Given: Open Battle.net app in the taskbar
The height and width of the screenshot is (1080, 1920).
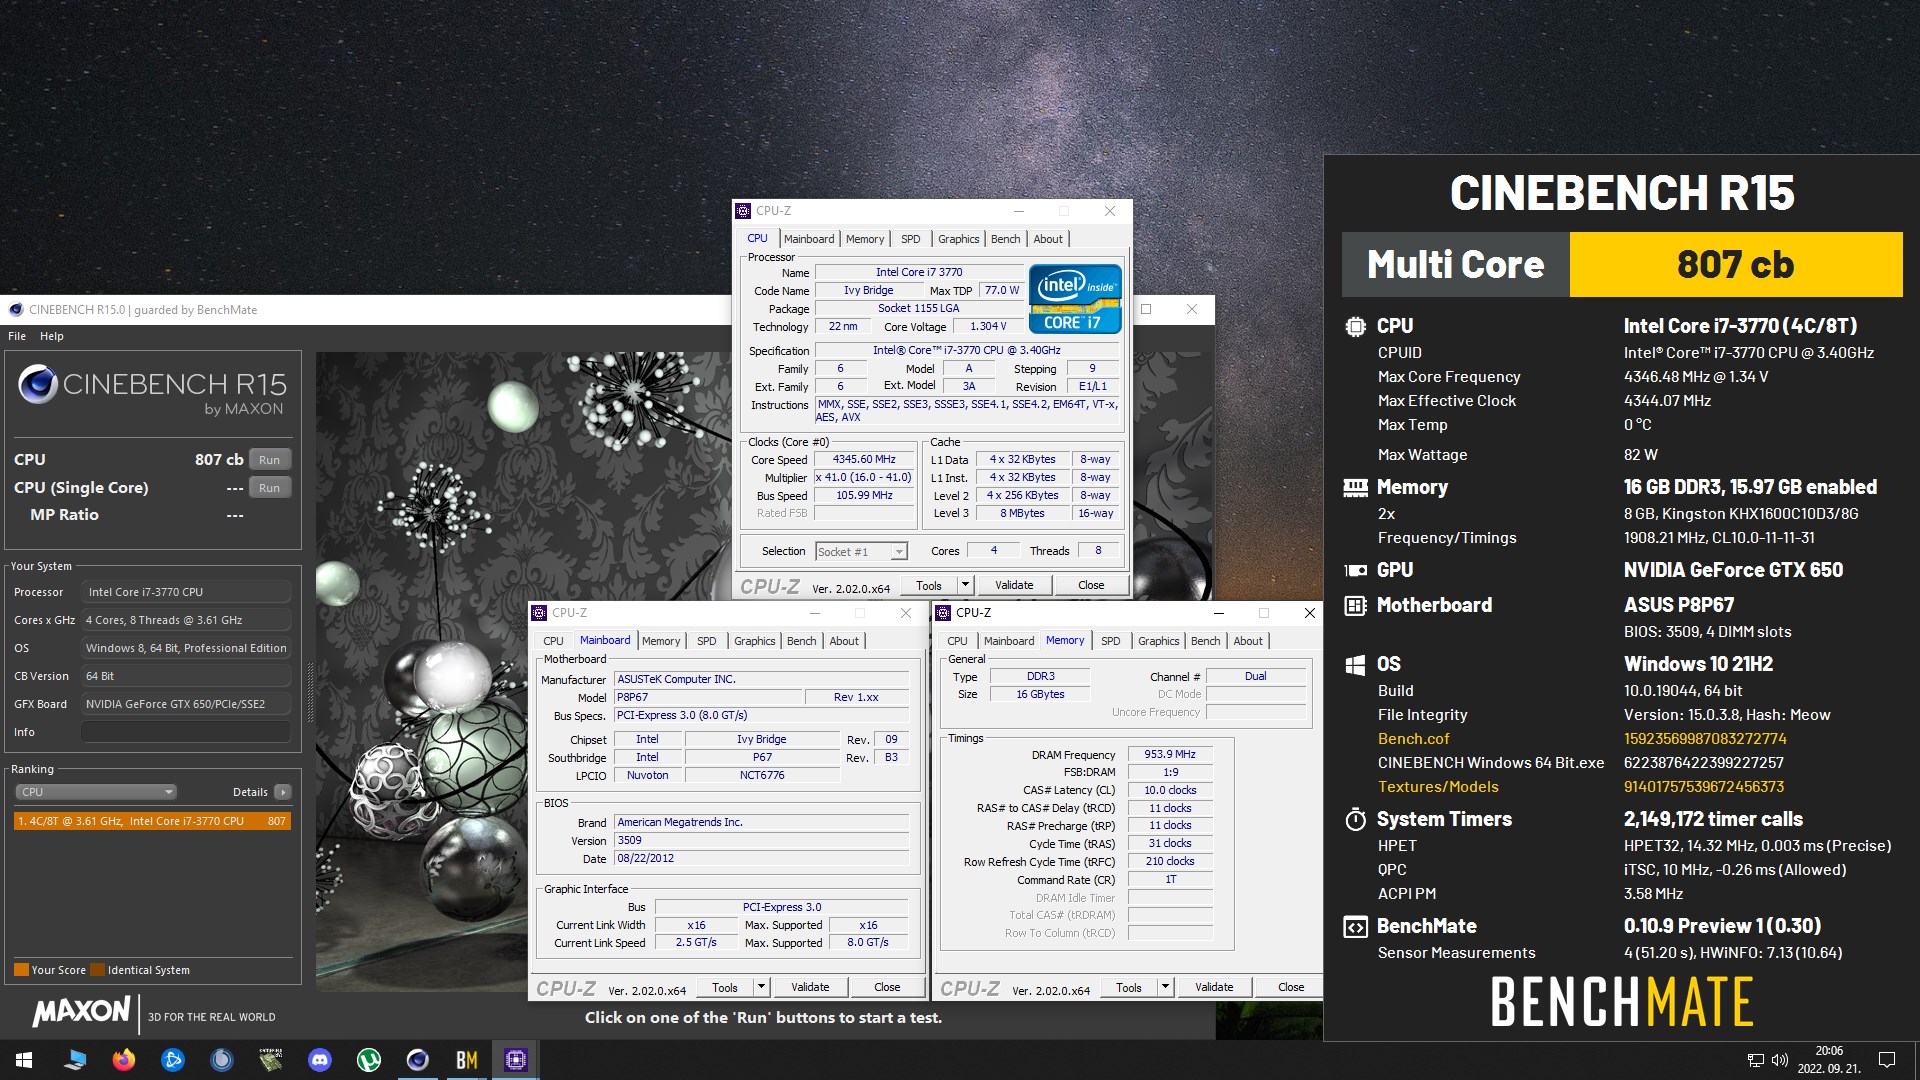Looking at the screenshot, I should (173, 1060).
